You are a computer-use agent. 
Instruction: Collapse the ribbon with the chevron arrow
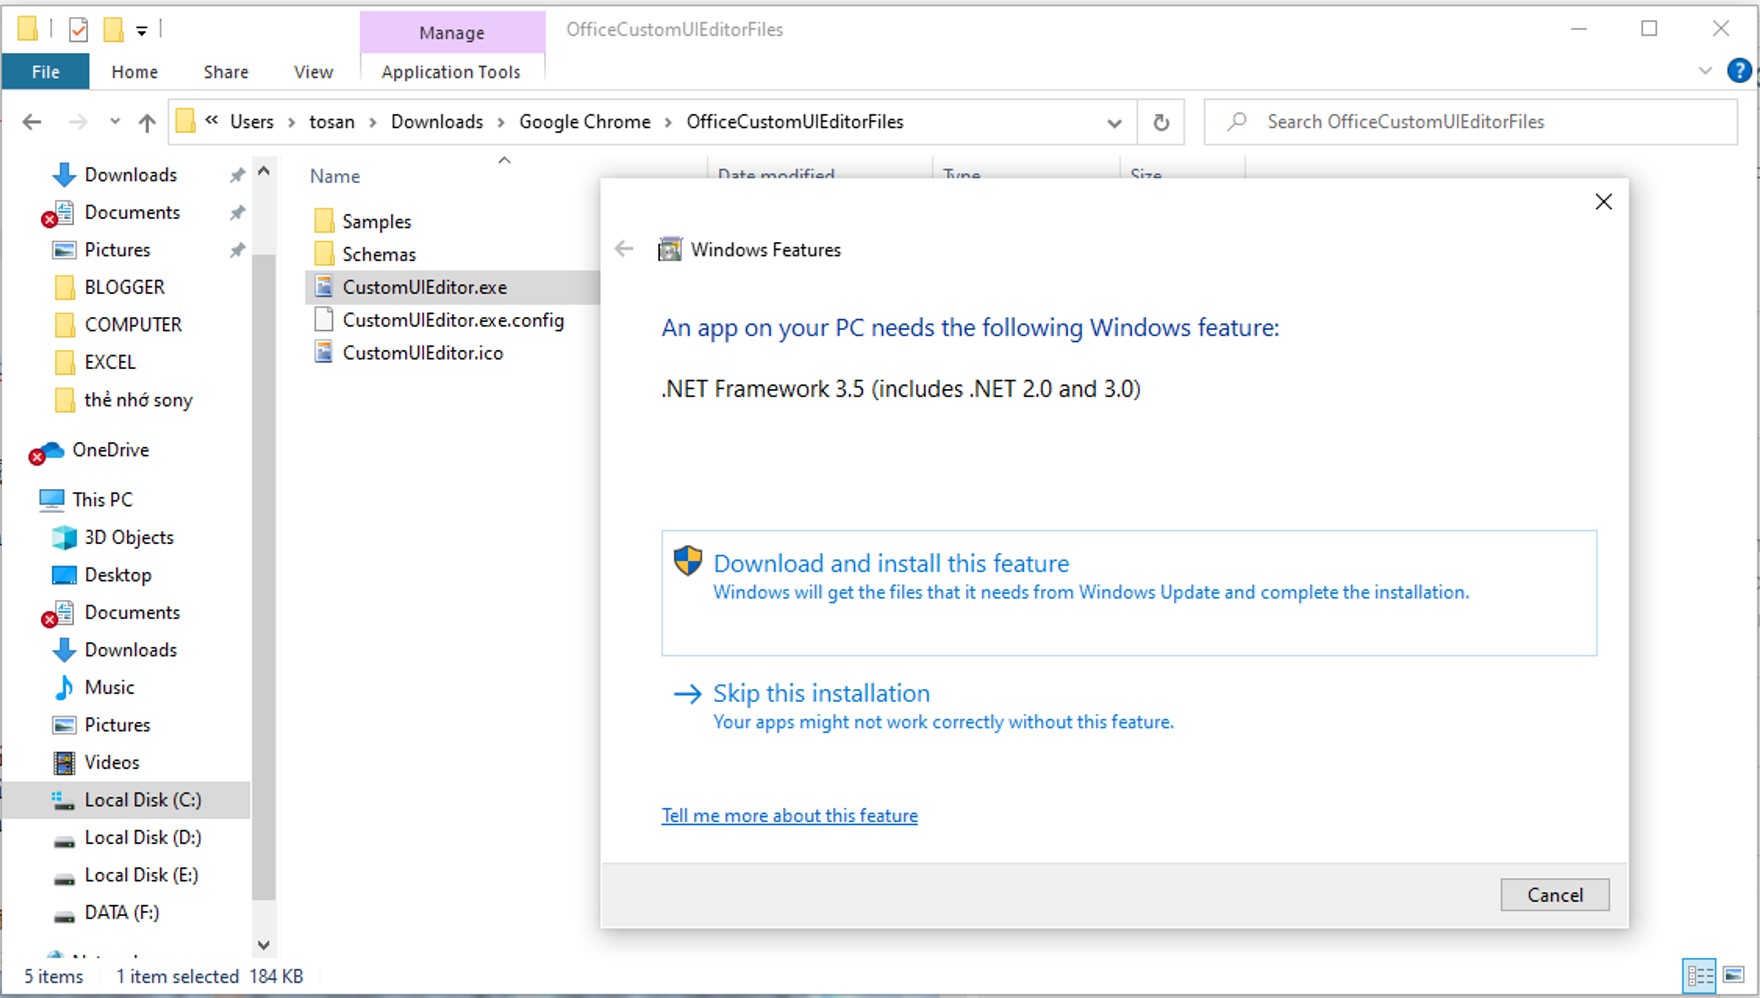[x=1704, y=70]
